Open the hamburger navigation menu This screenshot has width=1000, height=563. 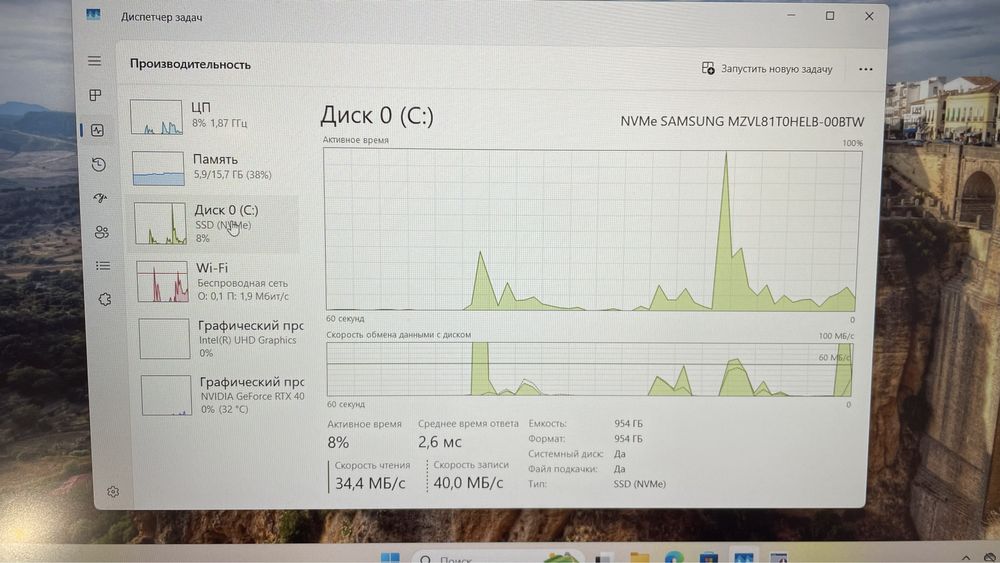click(x=94, y=61)
